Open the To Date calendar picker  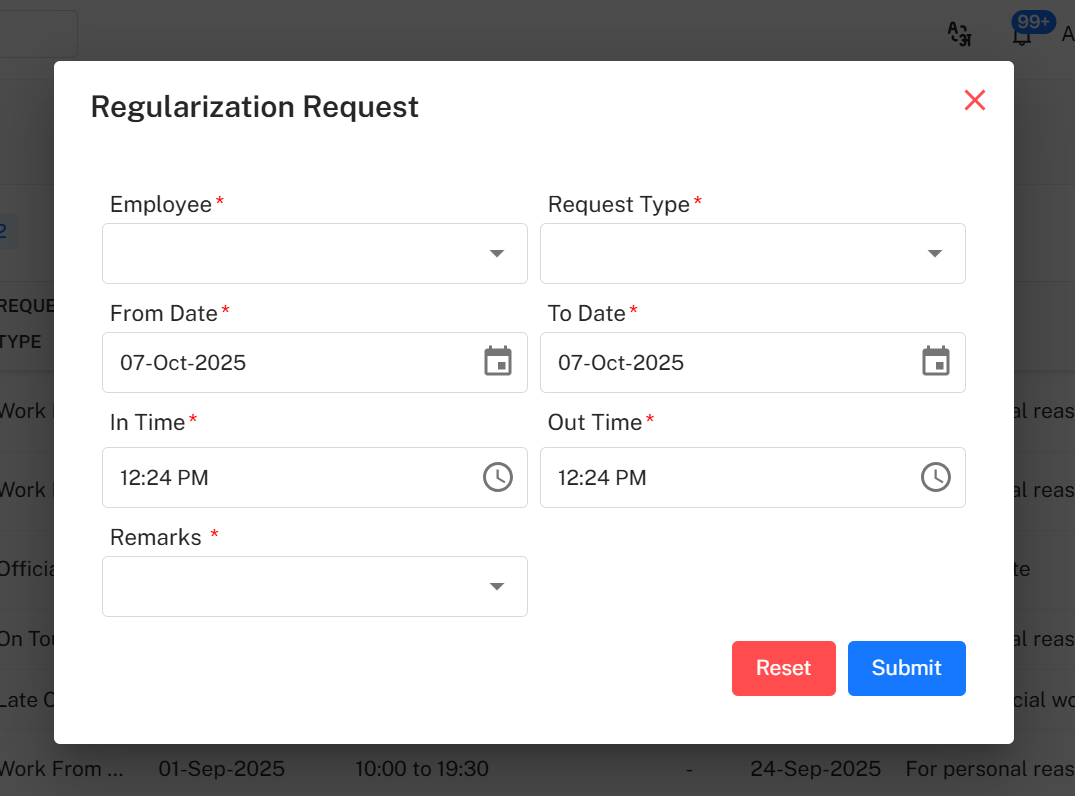click(x=936, y=361)
